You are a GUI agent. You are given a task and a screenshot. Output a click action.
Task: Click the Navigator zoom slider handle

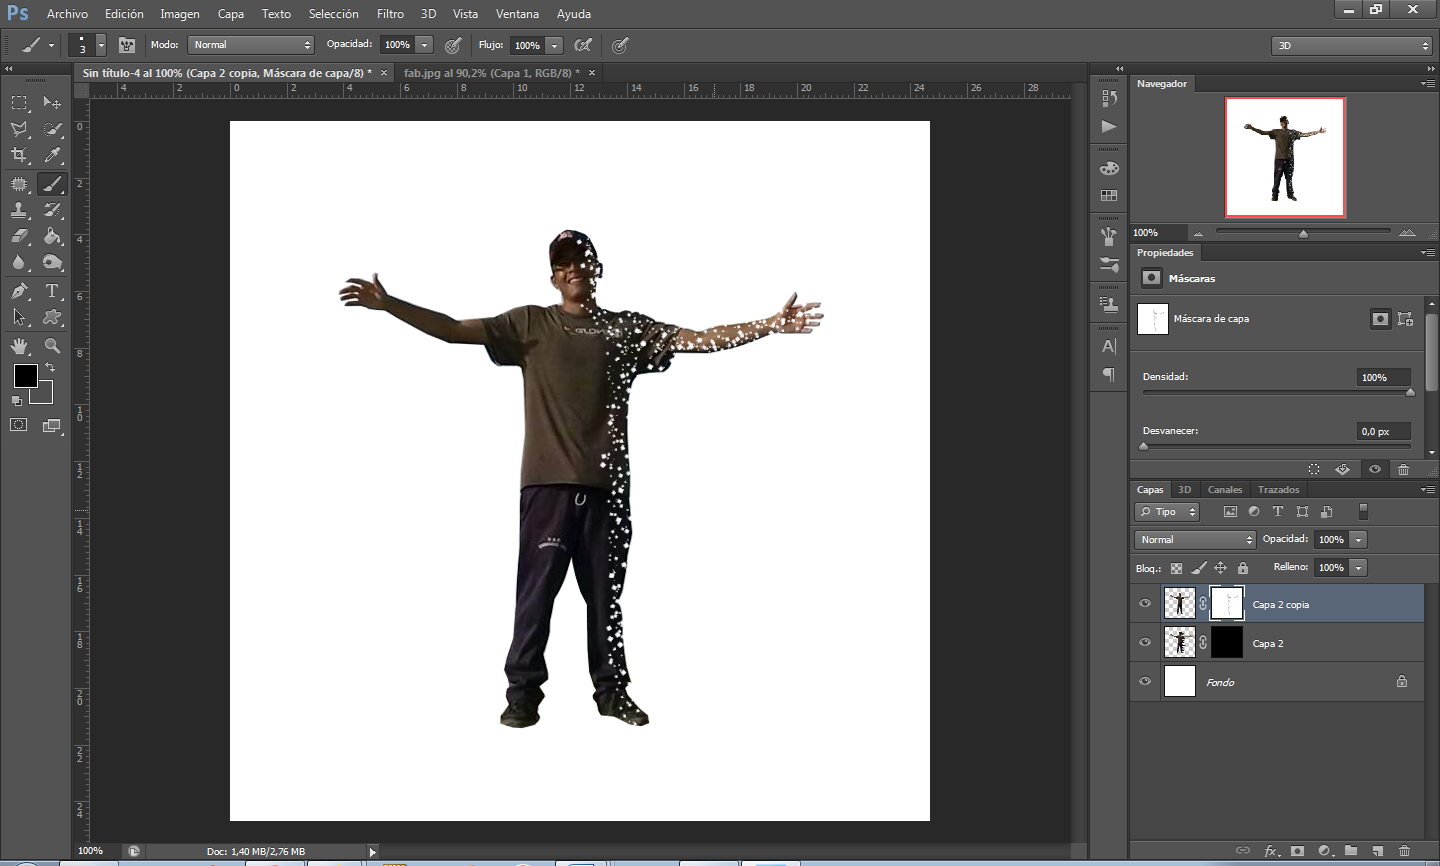(1303, 233)
